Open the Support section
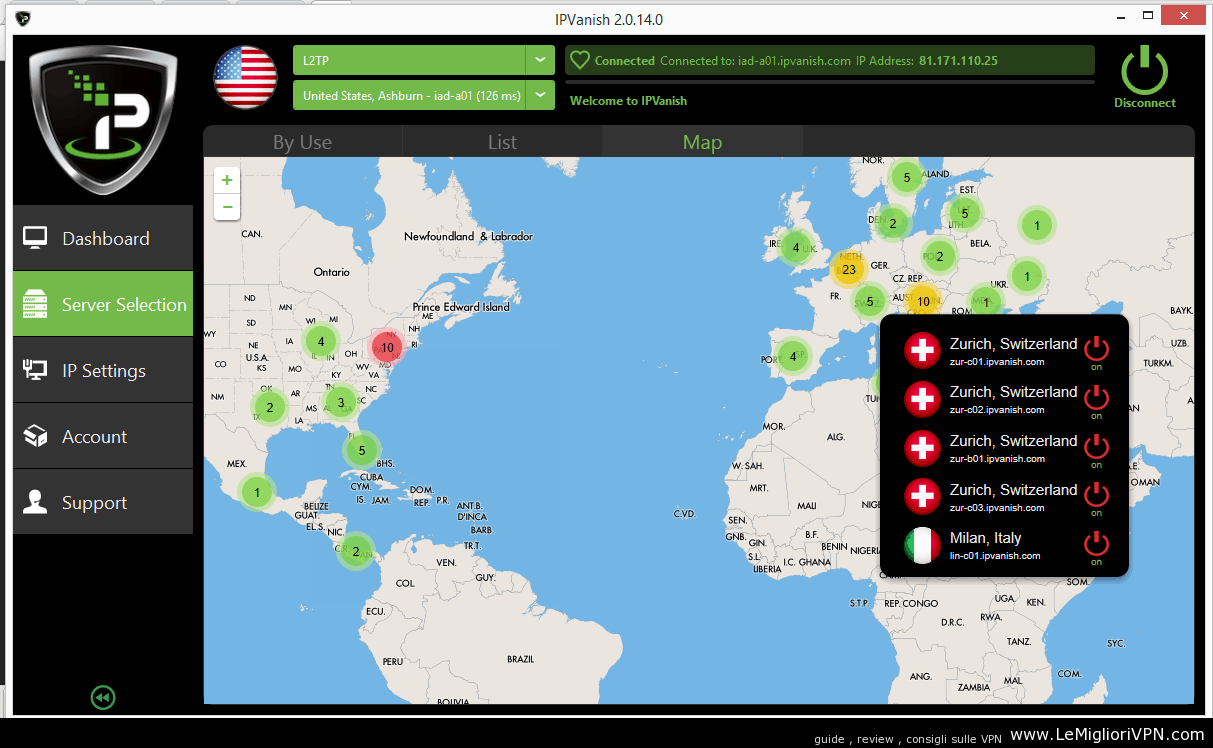The height and width of the screenshot is (748, 1213). point(103,502)
